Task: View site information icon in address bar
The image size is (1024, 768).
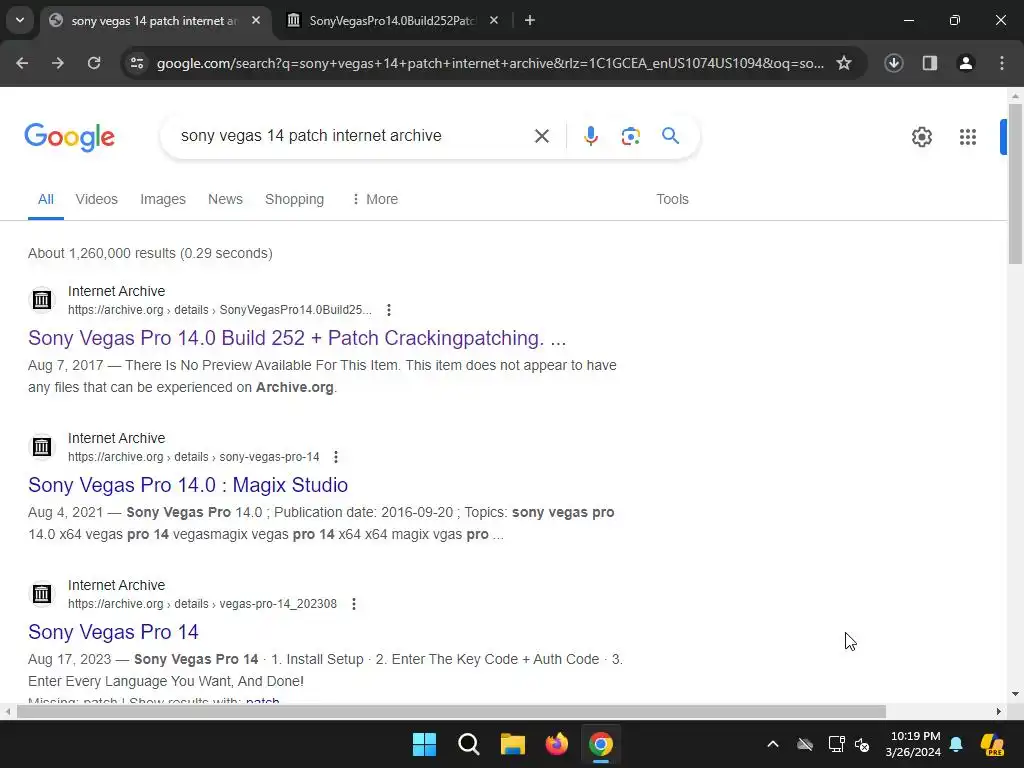Action: [x=137, y=63]
